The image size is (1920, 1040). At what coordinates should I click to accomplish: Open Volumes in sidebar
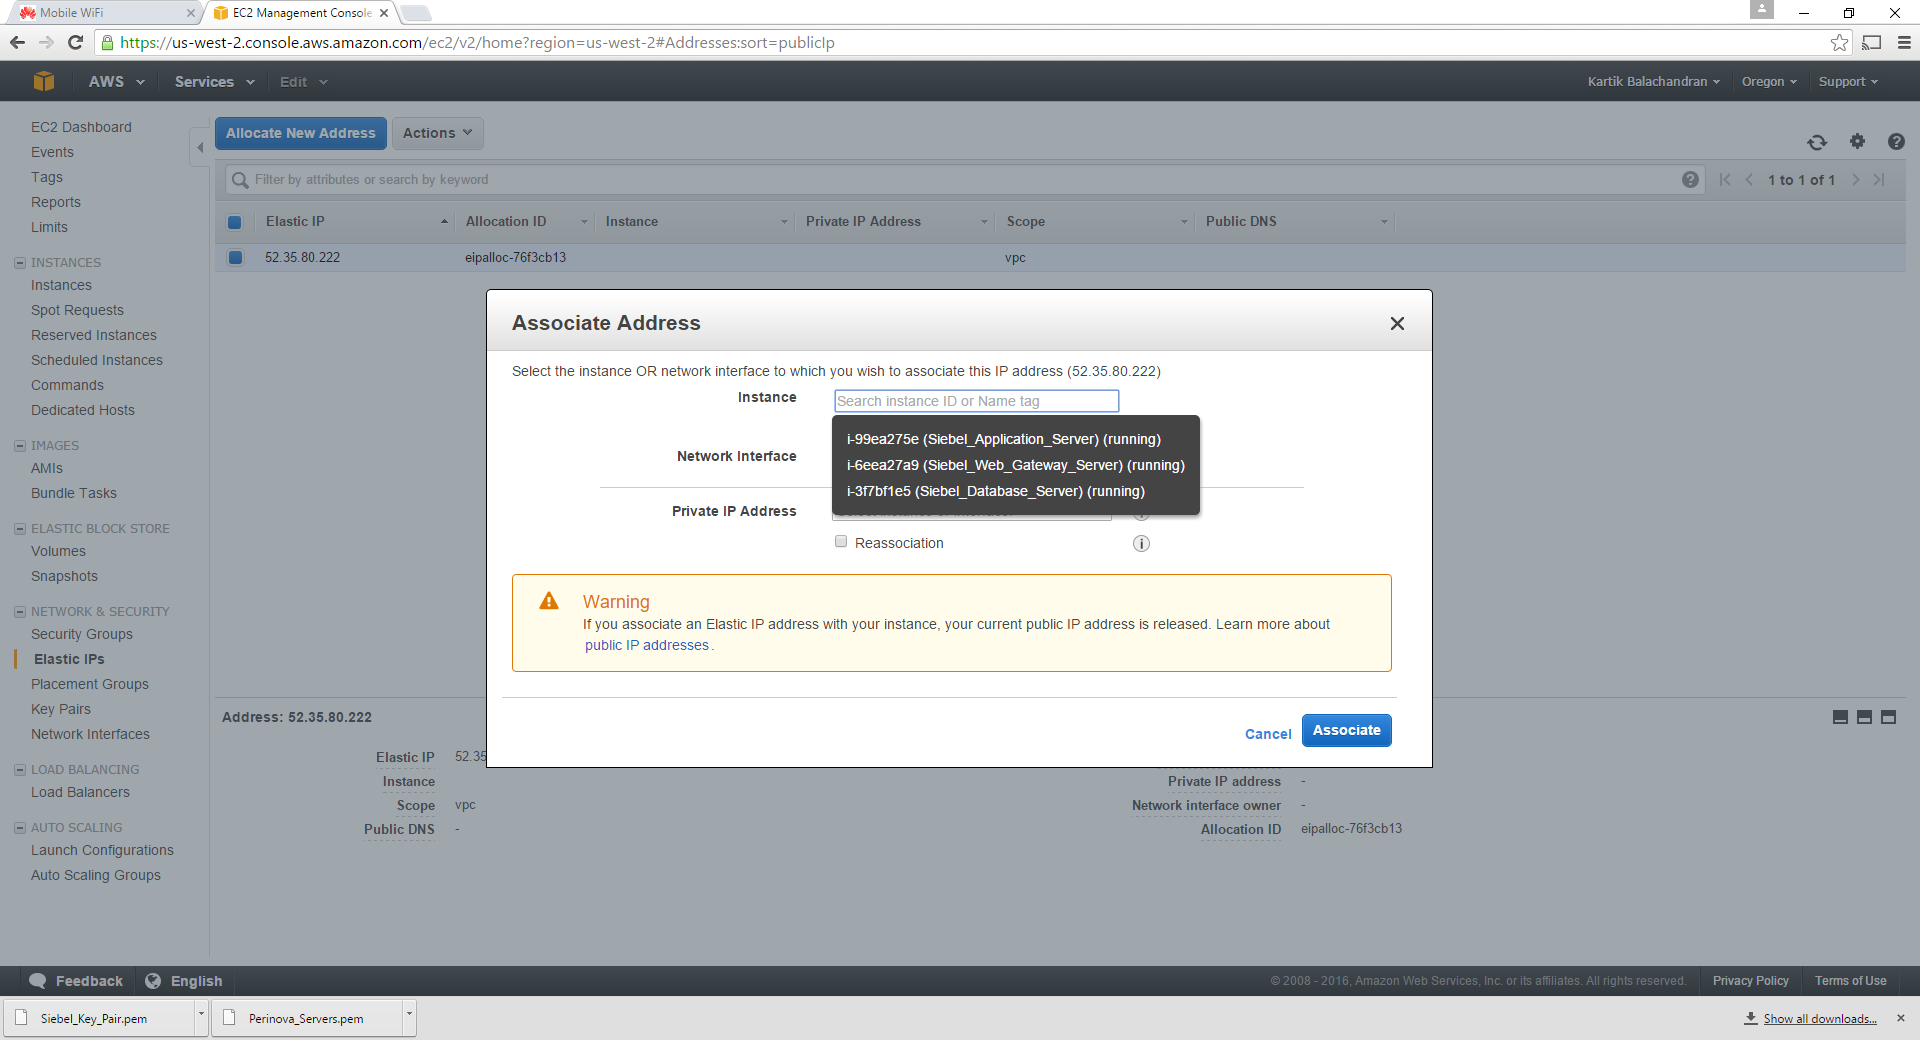point(58,551)
